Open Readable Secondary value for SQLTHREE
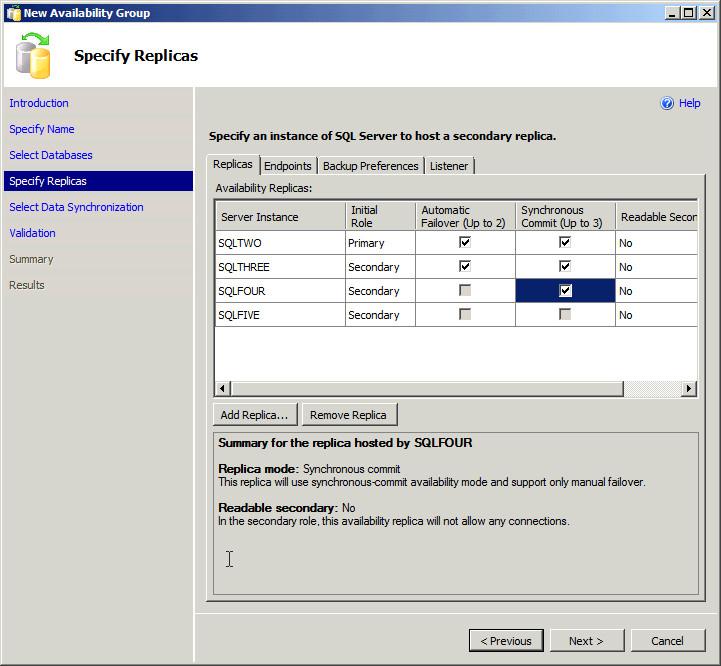This screenshot has width=721, height=666. (656, 267)
